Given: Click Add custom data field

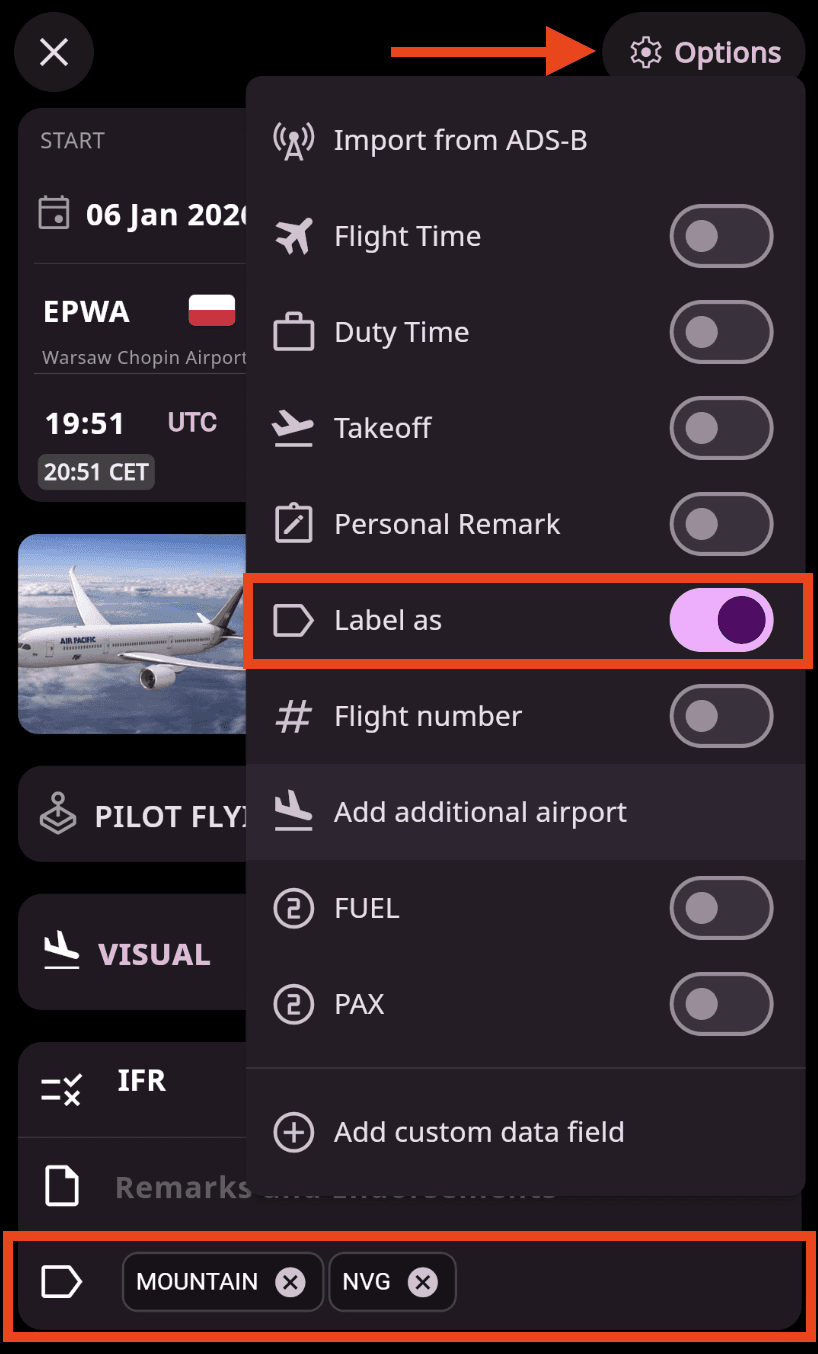Looking at the screenshot, I should (x=478, y=1132).
